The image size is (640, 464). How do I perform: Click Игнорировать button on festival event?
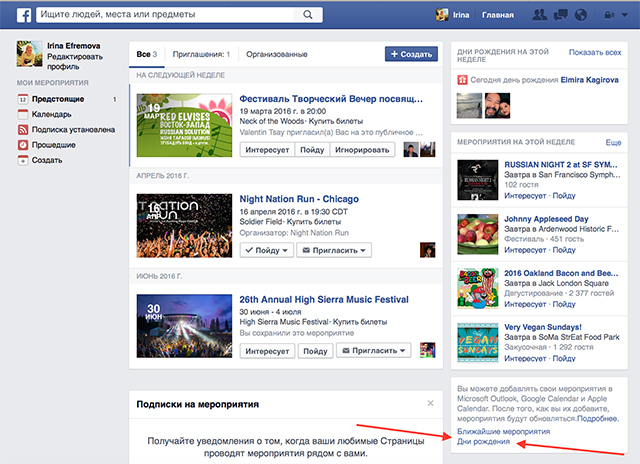click(x=363, y=150)
